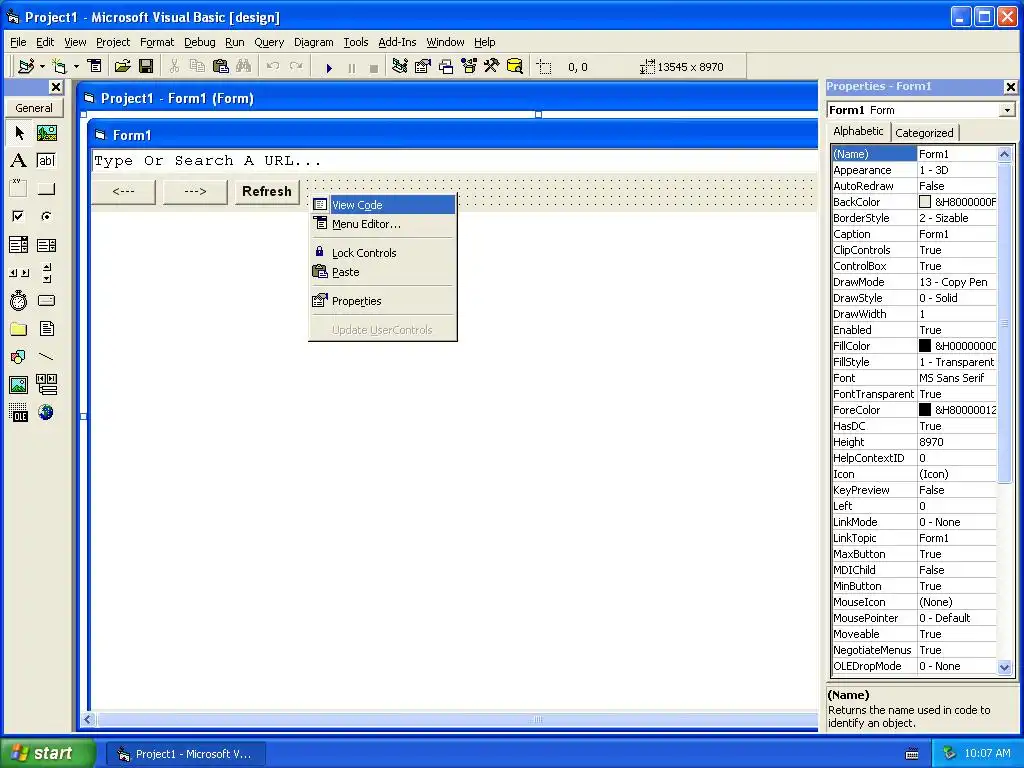The image size is (1024, 768).
Task: Open the Project menu
Action: (x=113, y=42)
